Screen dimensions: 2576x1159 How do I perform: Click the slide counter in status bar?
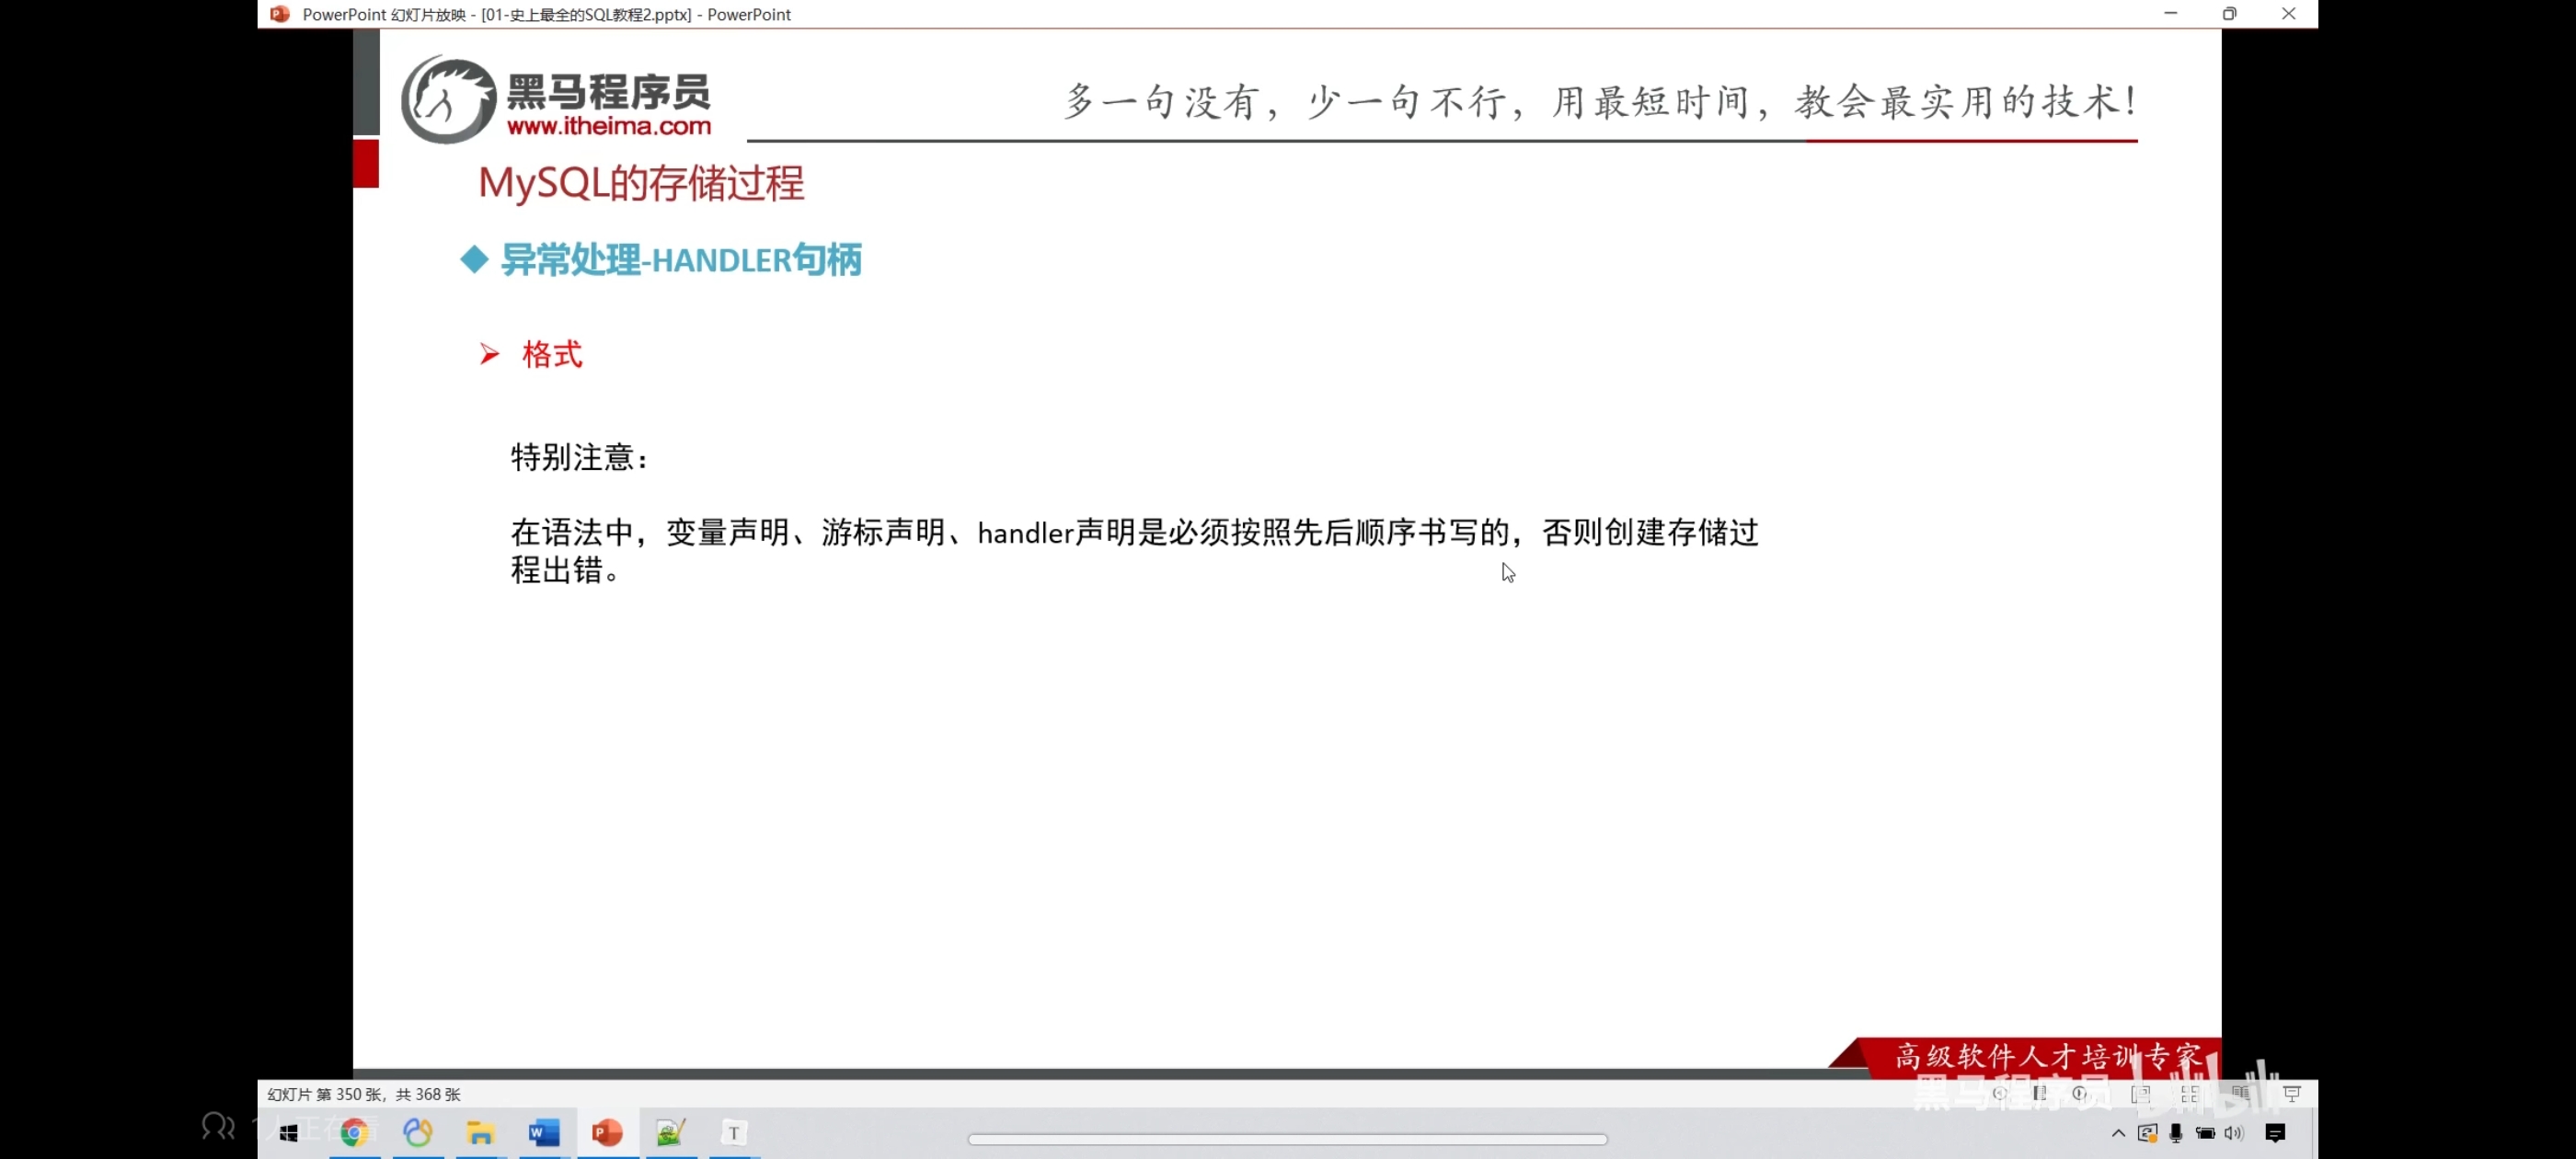[x=364, y=1094]
